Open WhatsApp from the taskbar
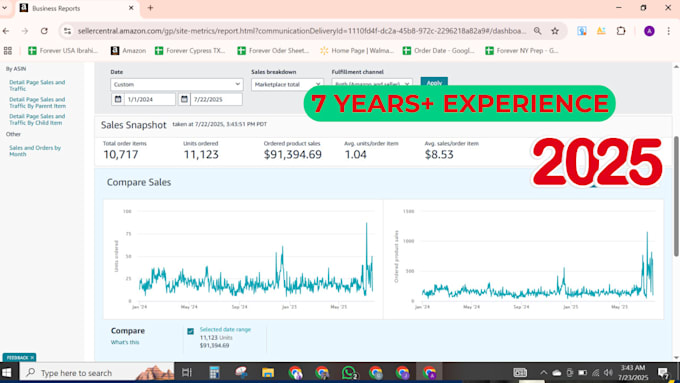Viewport: 680px width, 383px height. [349, 373]
